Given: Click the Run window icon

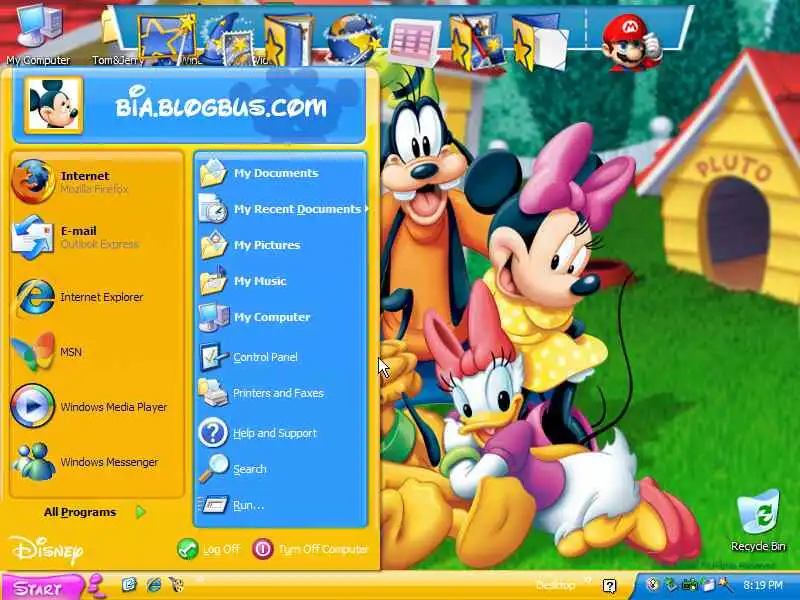Looking at the screenshot, I should pyautogui.click(x=214, y=505).
